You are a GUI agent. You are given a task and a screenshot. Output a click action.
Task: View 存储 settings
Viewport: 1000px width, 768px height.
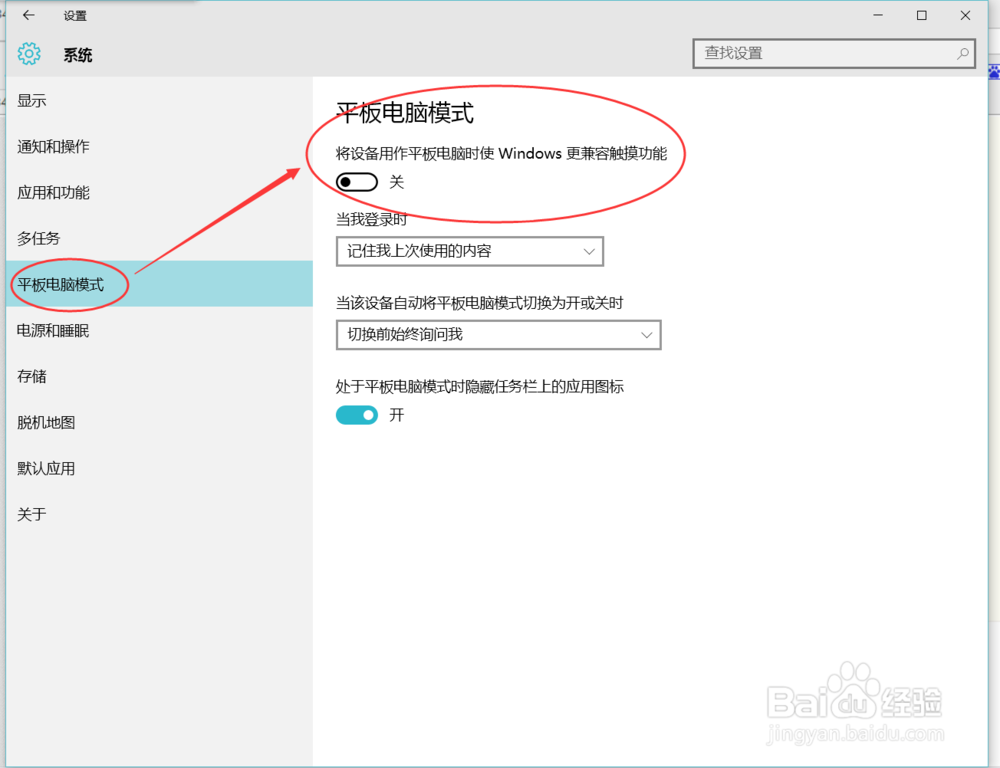pos(35,376)
